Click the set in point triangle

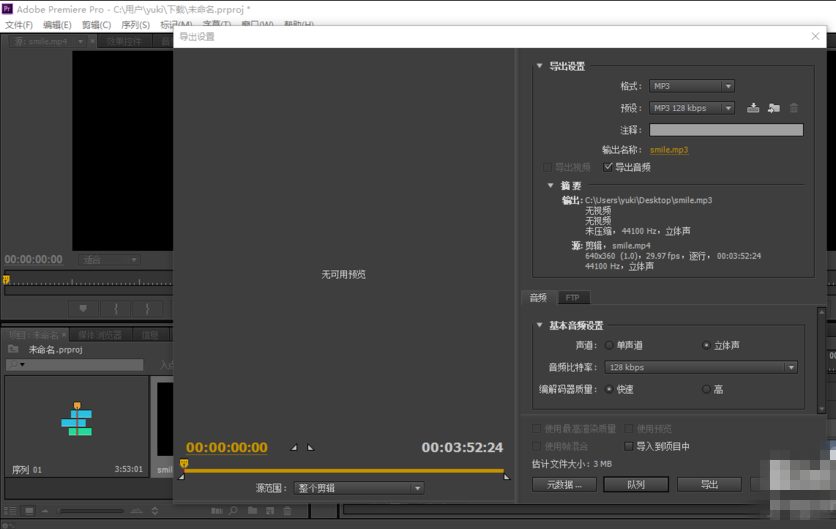[294, 448]
